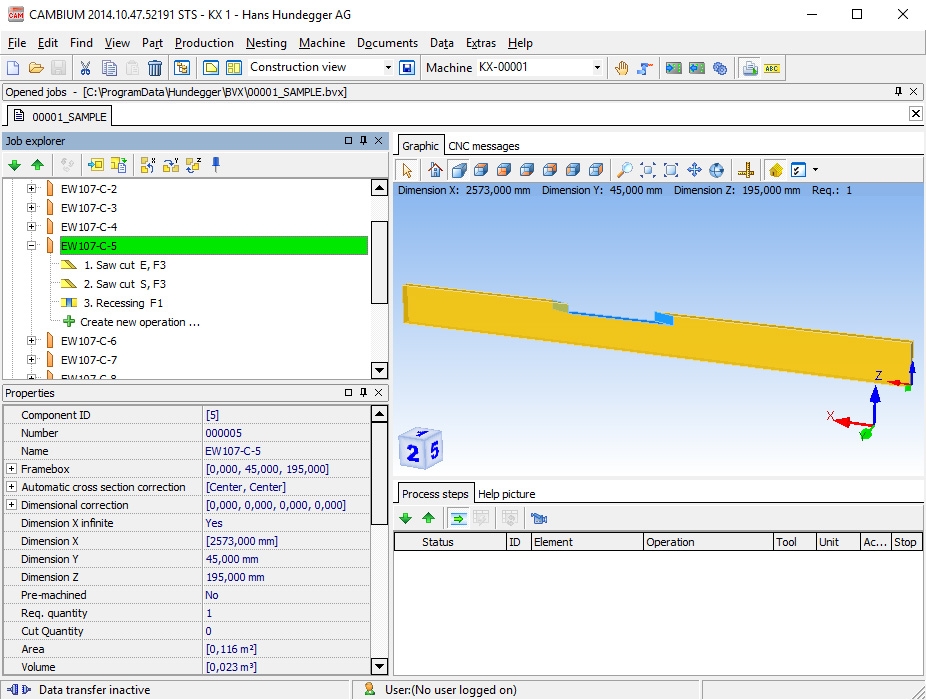
Task: Rotate part around X axis icon
Action: [x=148, y=165]
